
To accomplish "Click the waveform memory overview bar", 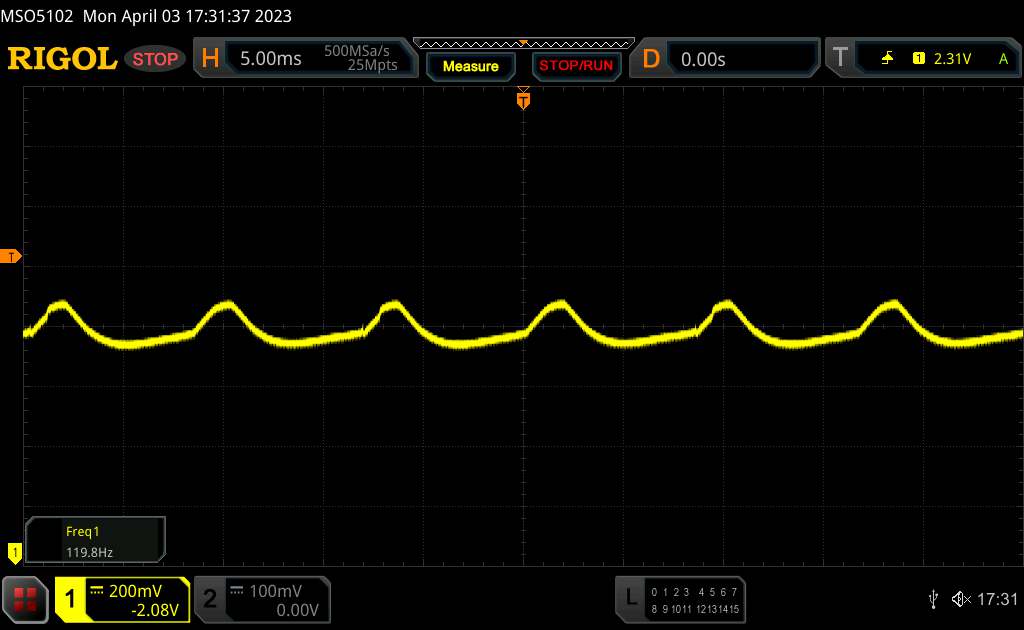I will point(524,44).
